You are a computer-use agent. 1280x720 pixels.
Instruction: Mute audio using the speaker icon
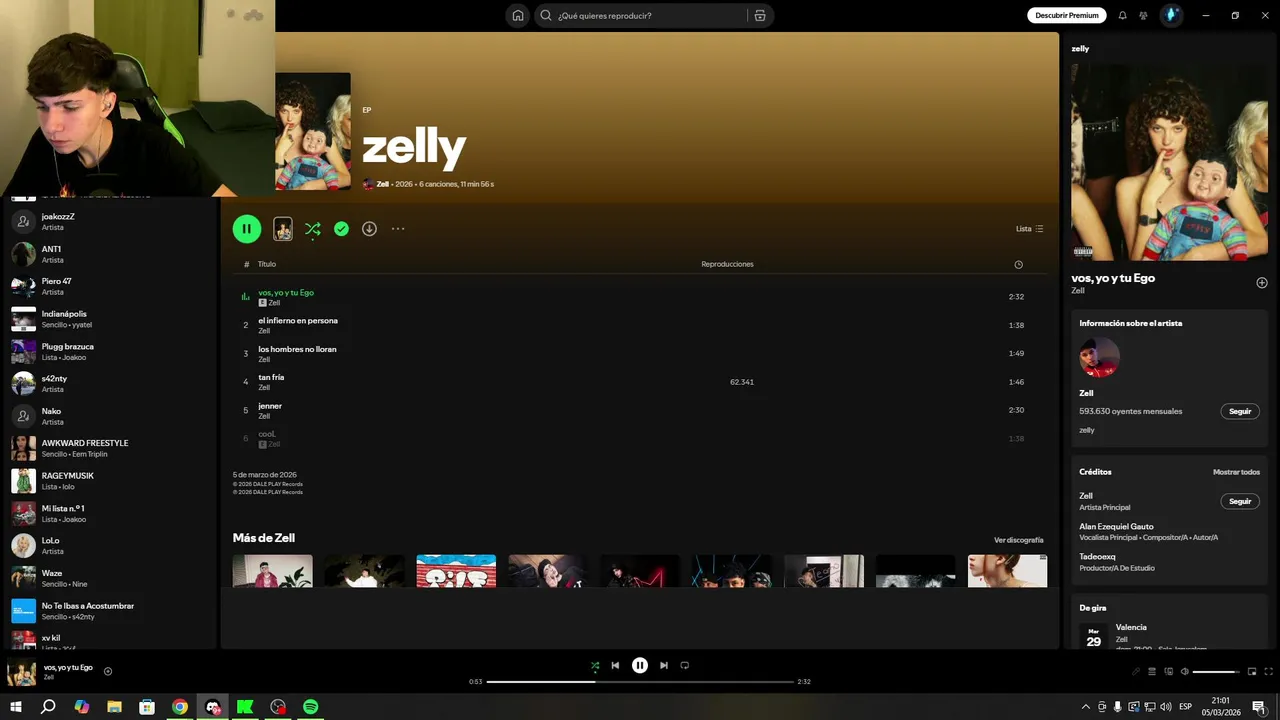pyautogui.click(x=1185, y=672)
